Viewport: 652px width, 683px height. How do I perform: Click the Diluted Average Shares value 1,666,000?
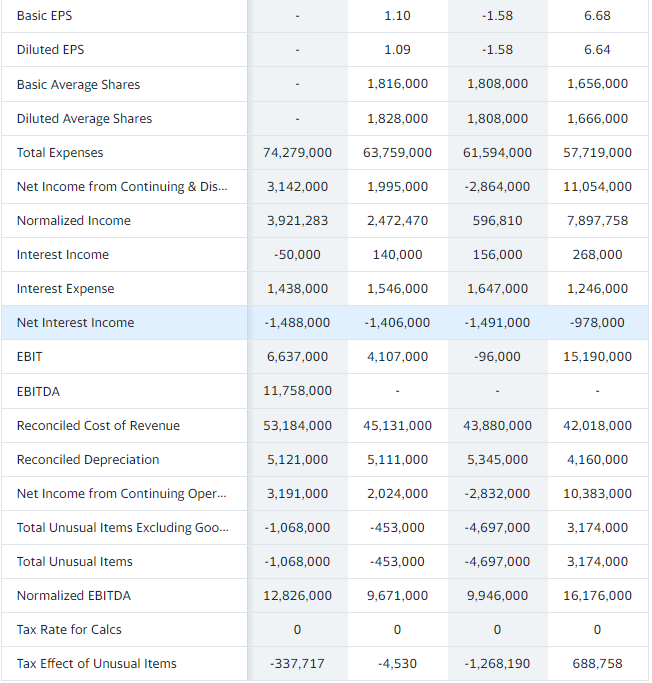tap(597, 118)
